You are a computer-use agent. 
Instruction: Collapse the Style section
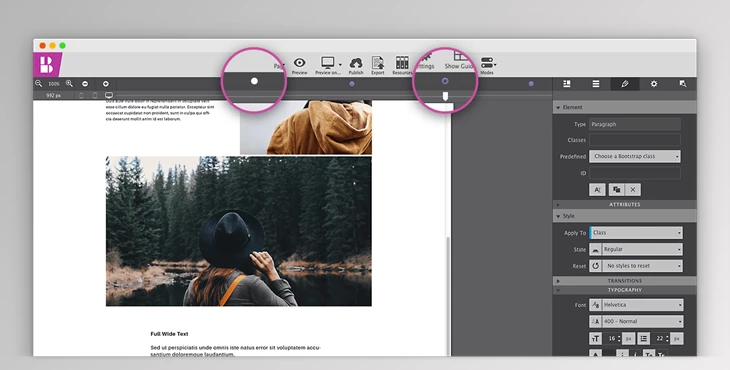click(558, 216)
